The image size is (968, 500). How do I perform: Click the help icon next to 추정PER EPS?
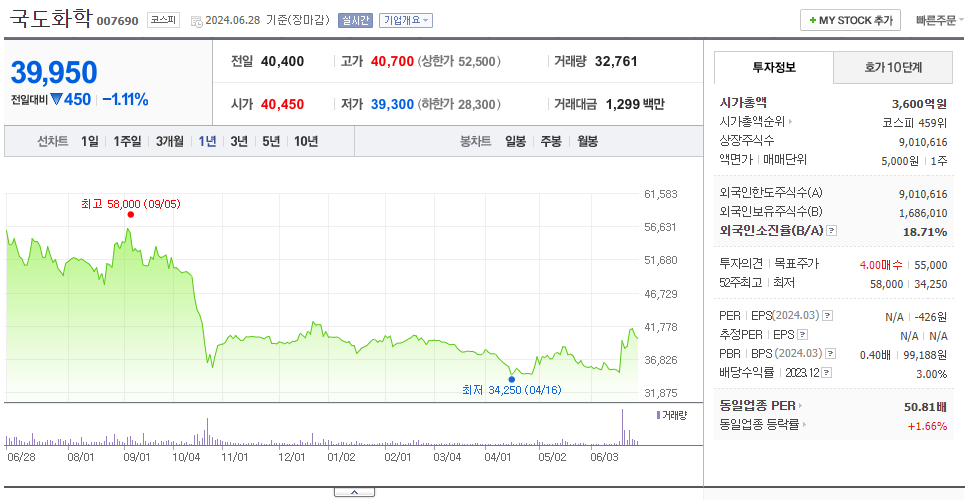(x=802, y=335)
